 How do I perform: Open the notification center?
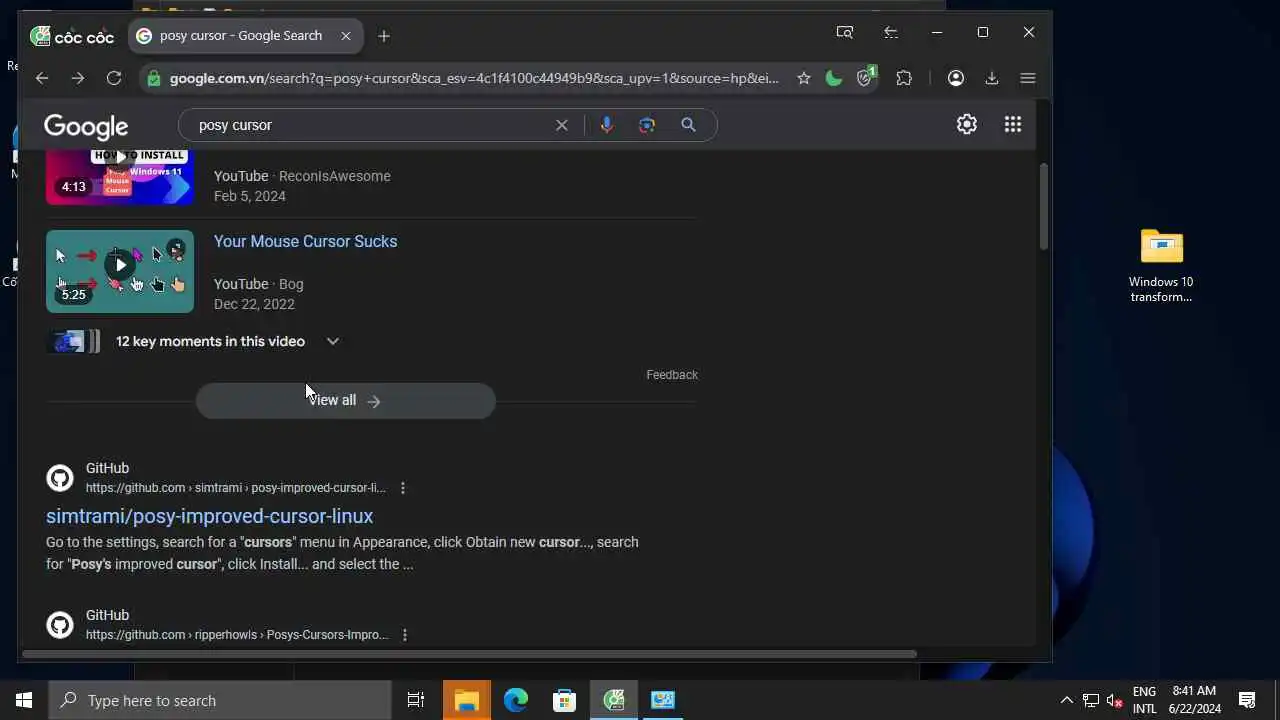[1247, 700]
